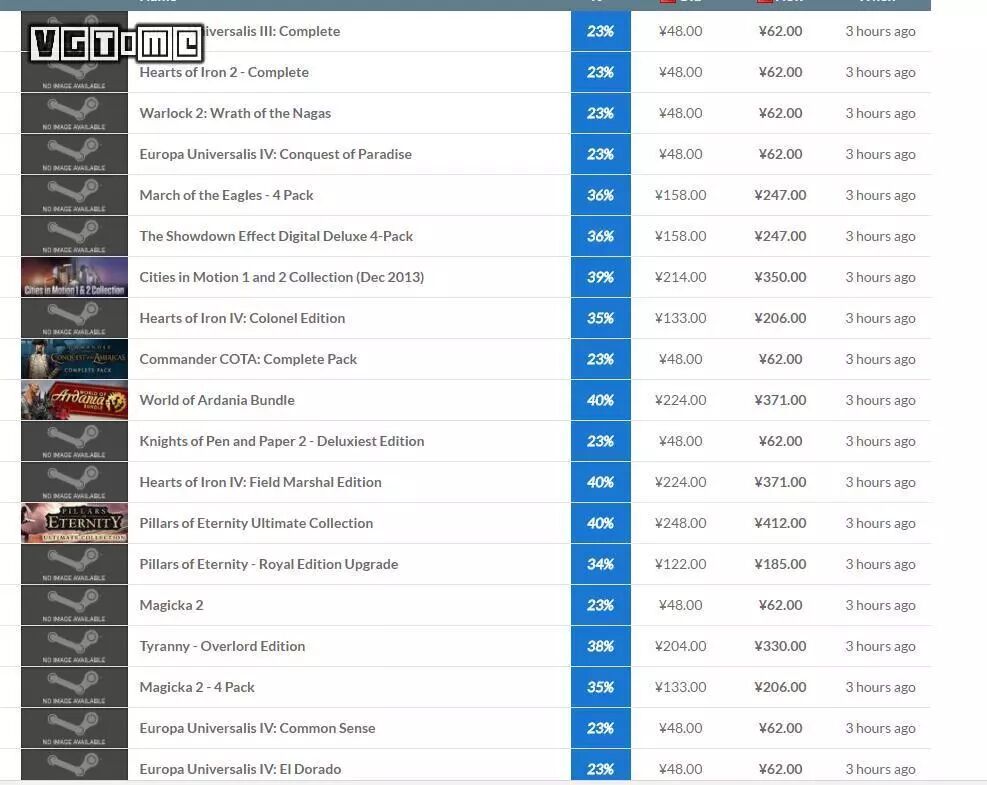Click the Cities in Motion 1 & 2 Collection thumbnail
This screenshot has height=785, width=987.
coord(74,277)
